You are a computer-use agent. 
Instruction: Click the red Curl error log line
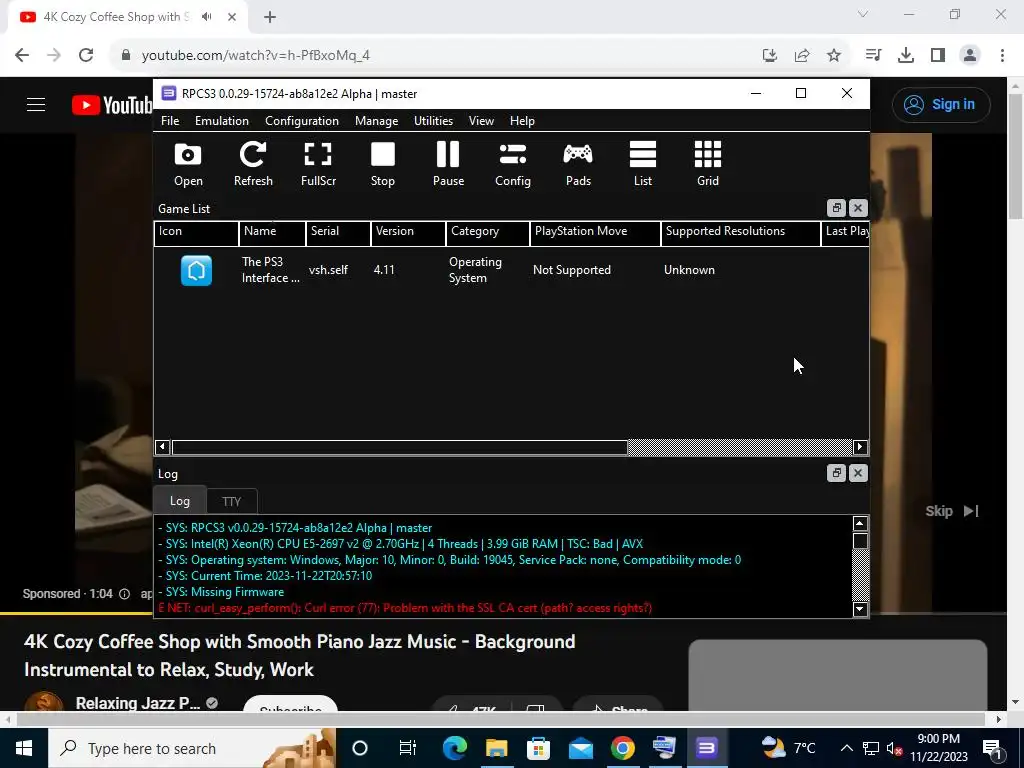coord(405,608)
